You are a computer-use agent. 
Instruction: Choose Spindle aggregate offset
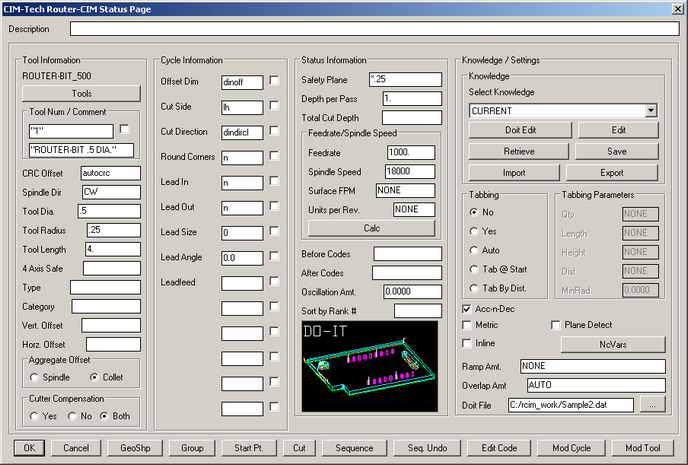pos(34,377)
